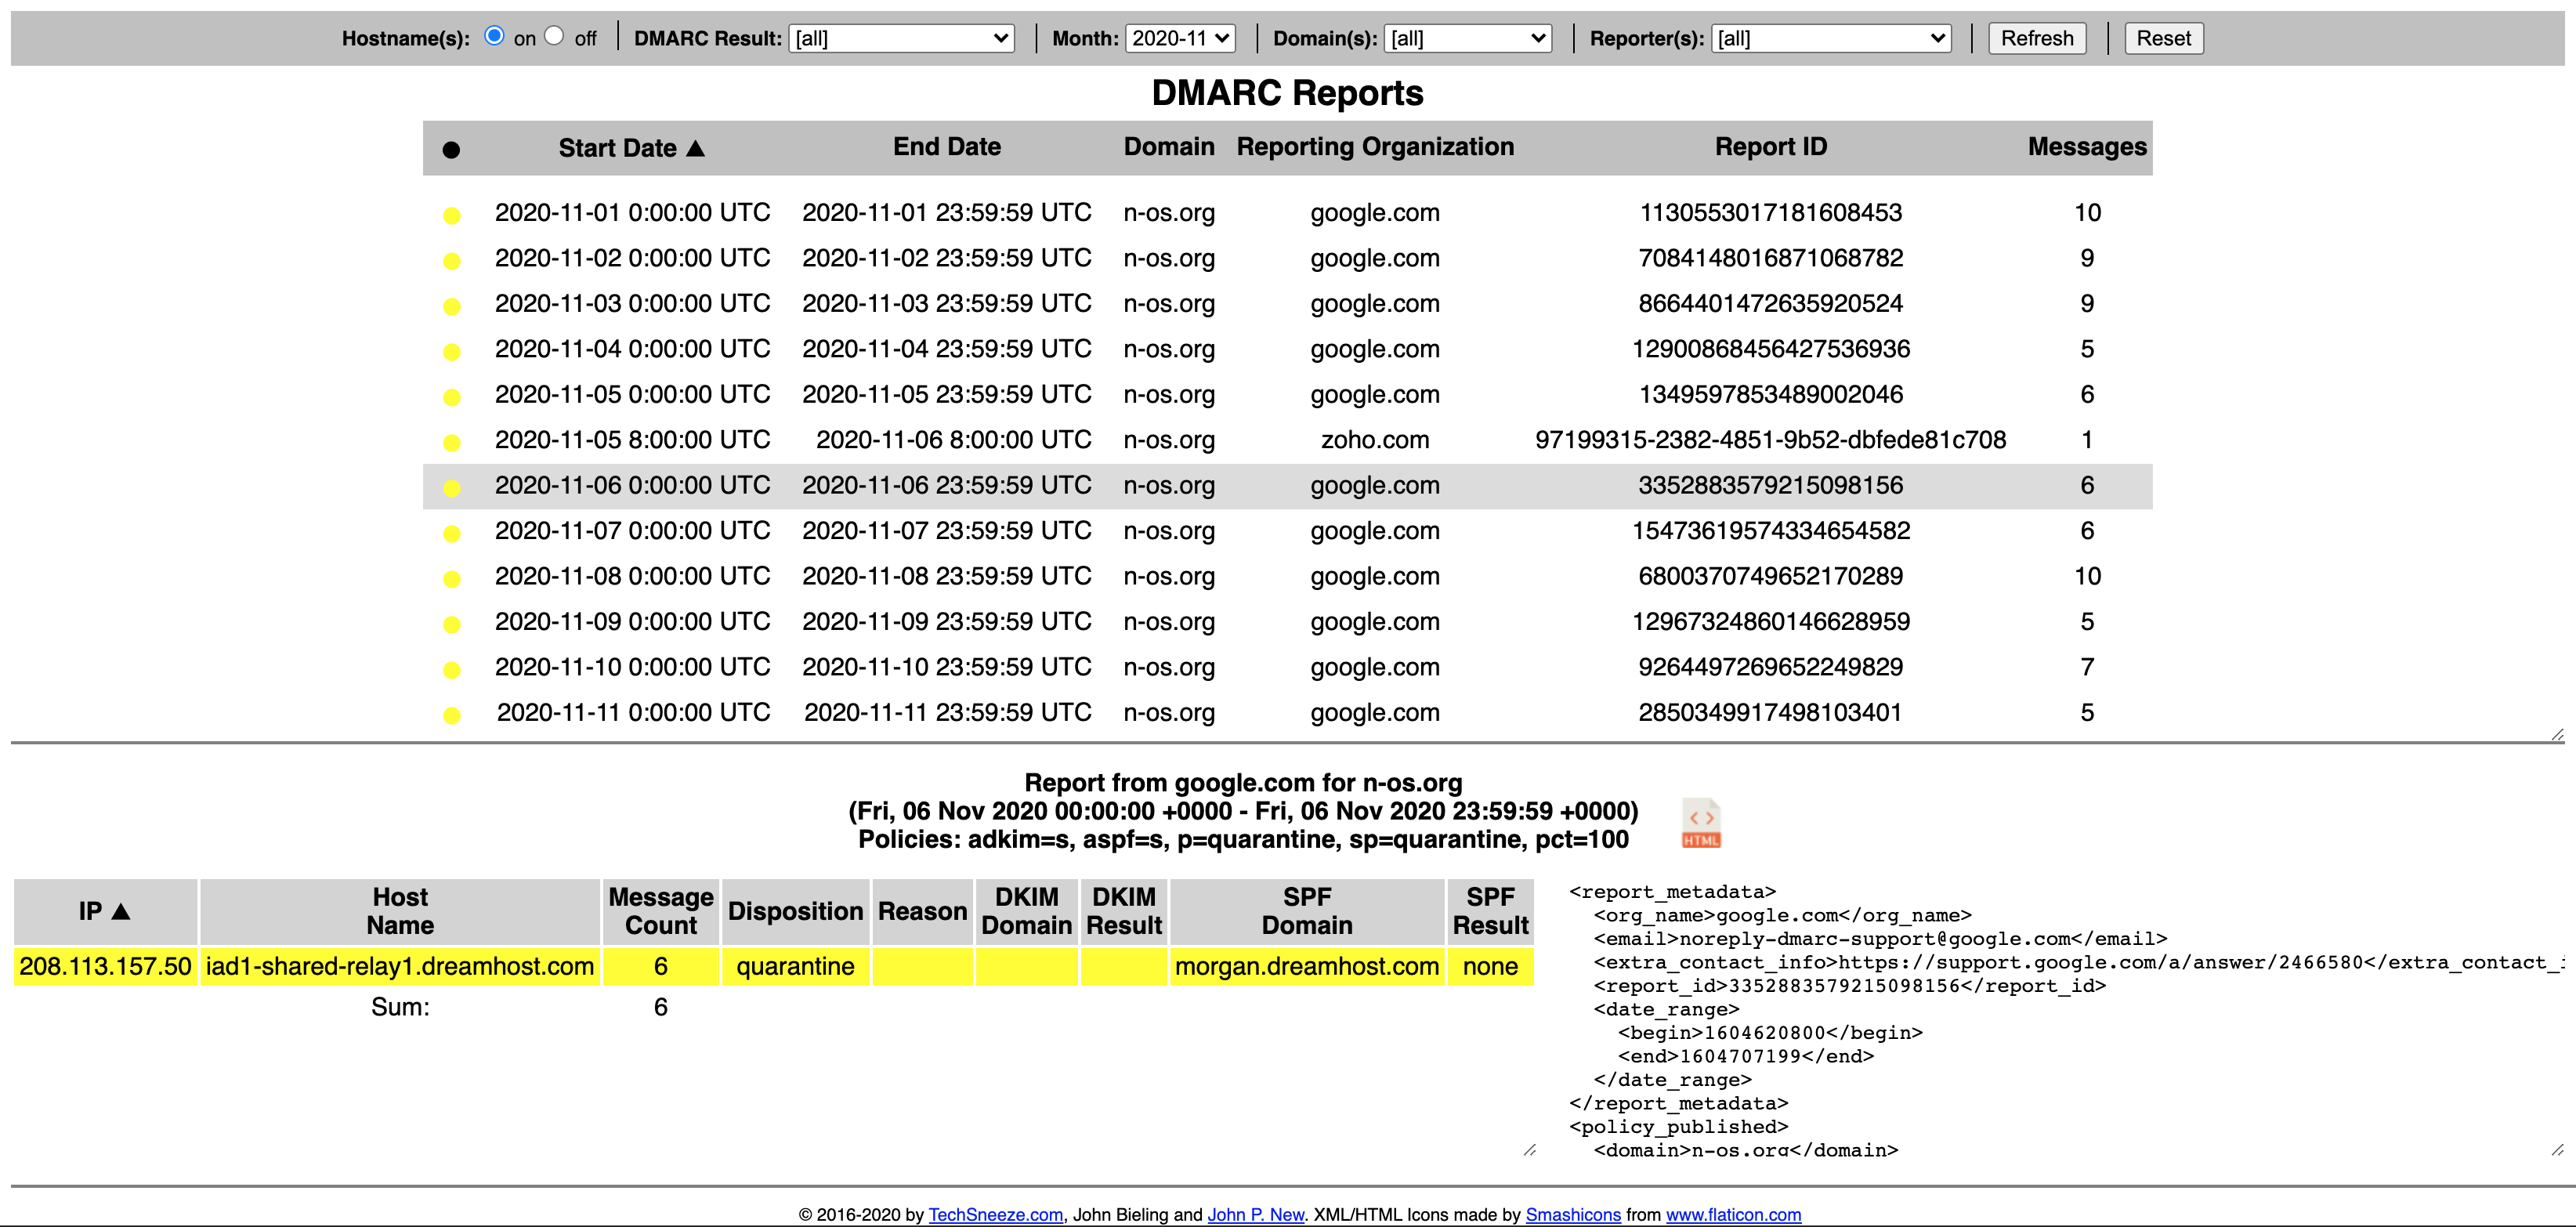The image size is (2576, 1227).
Task: Open DMARC Result dropdown
Action: click(x=901, y=38)
